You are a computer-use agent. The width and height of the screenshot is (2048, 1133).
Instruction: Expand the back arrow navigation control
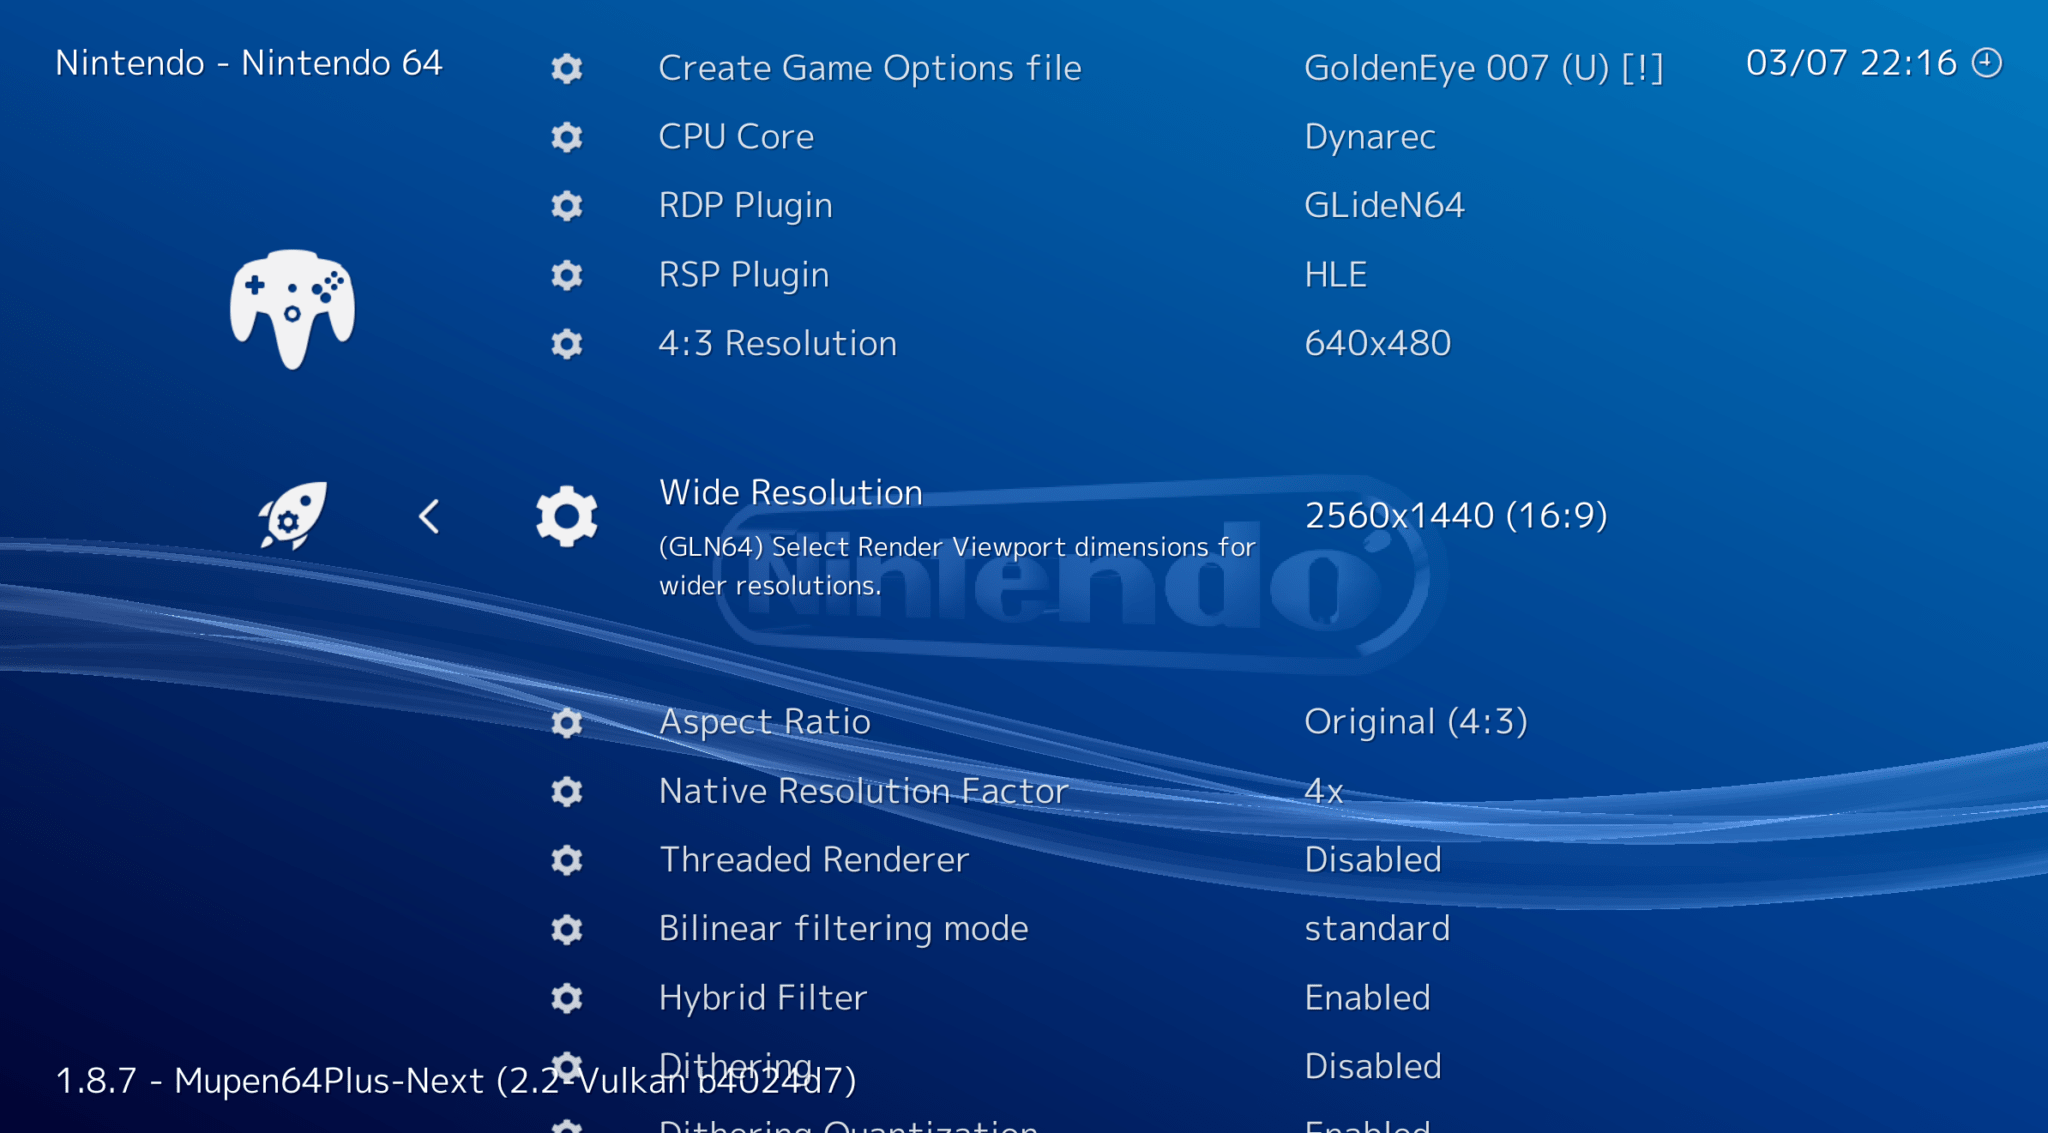[428, 515]
